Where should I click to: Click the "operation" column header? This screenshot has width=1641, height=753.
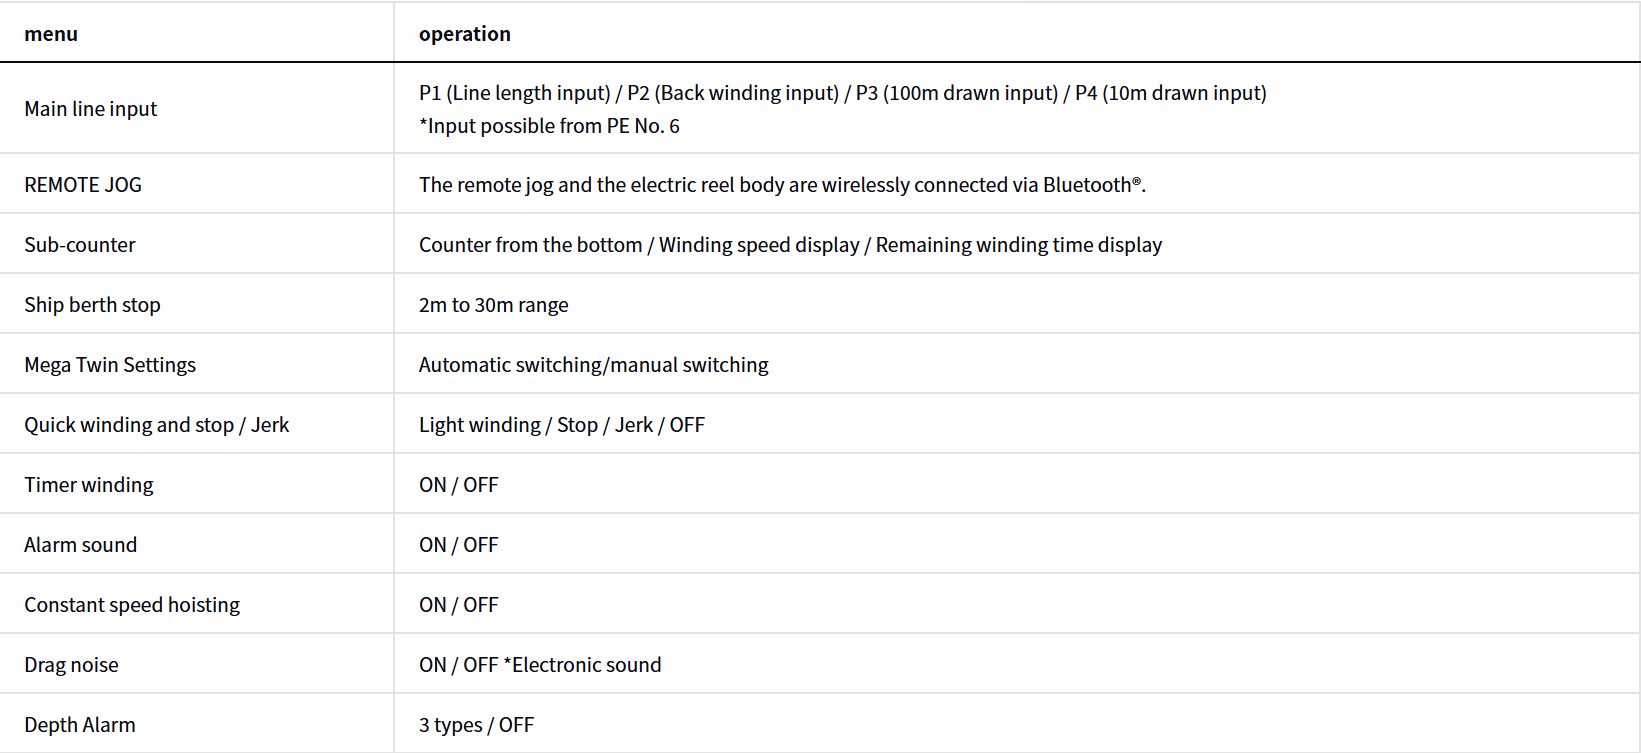tap(464, 34)
